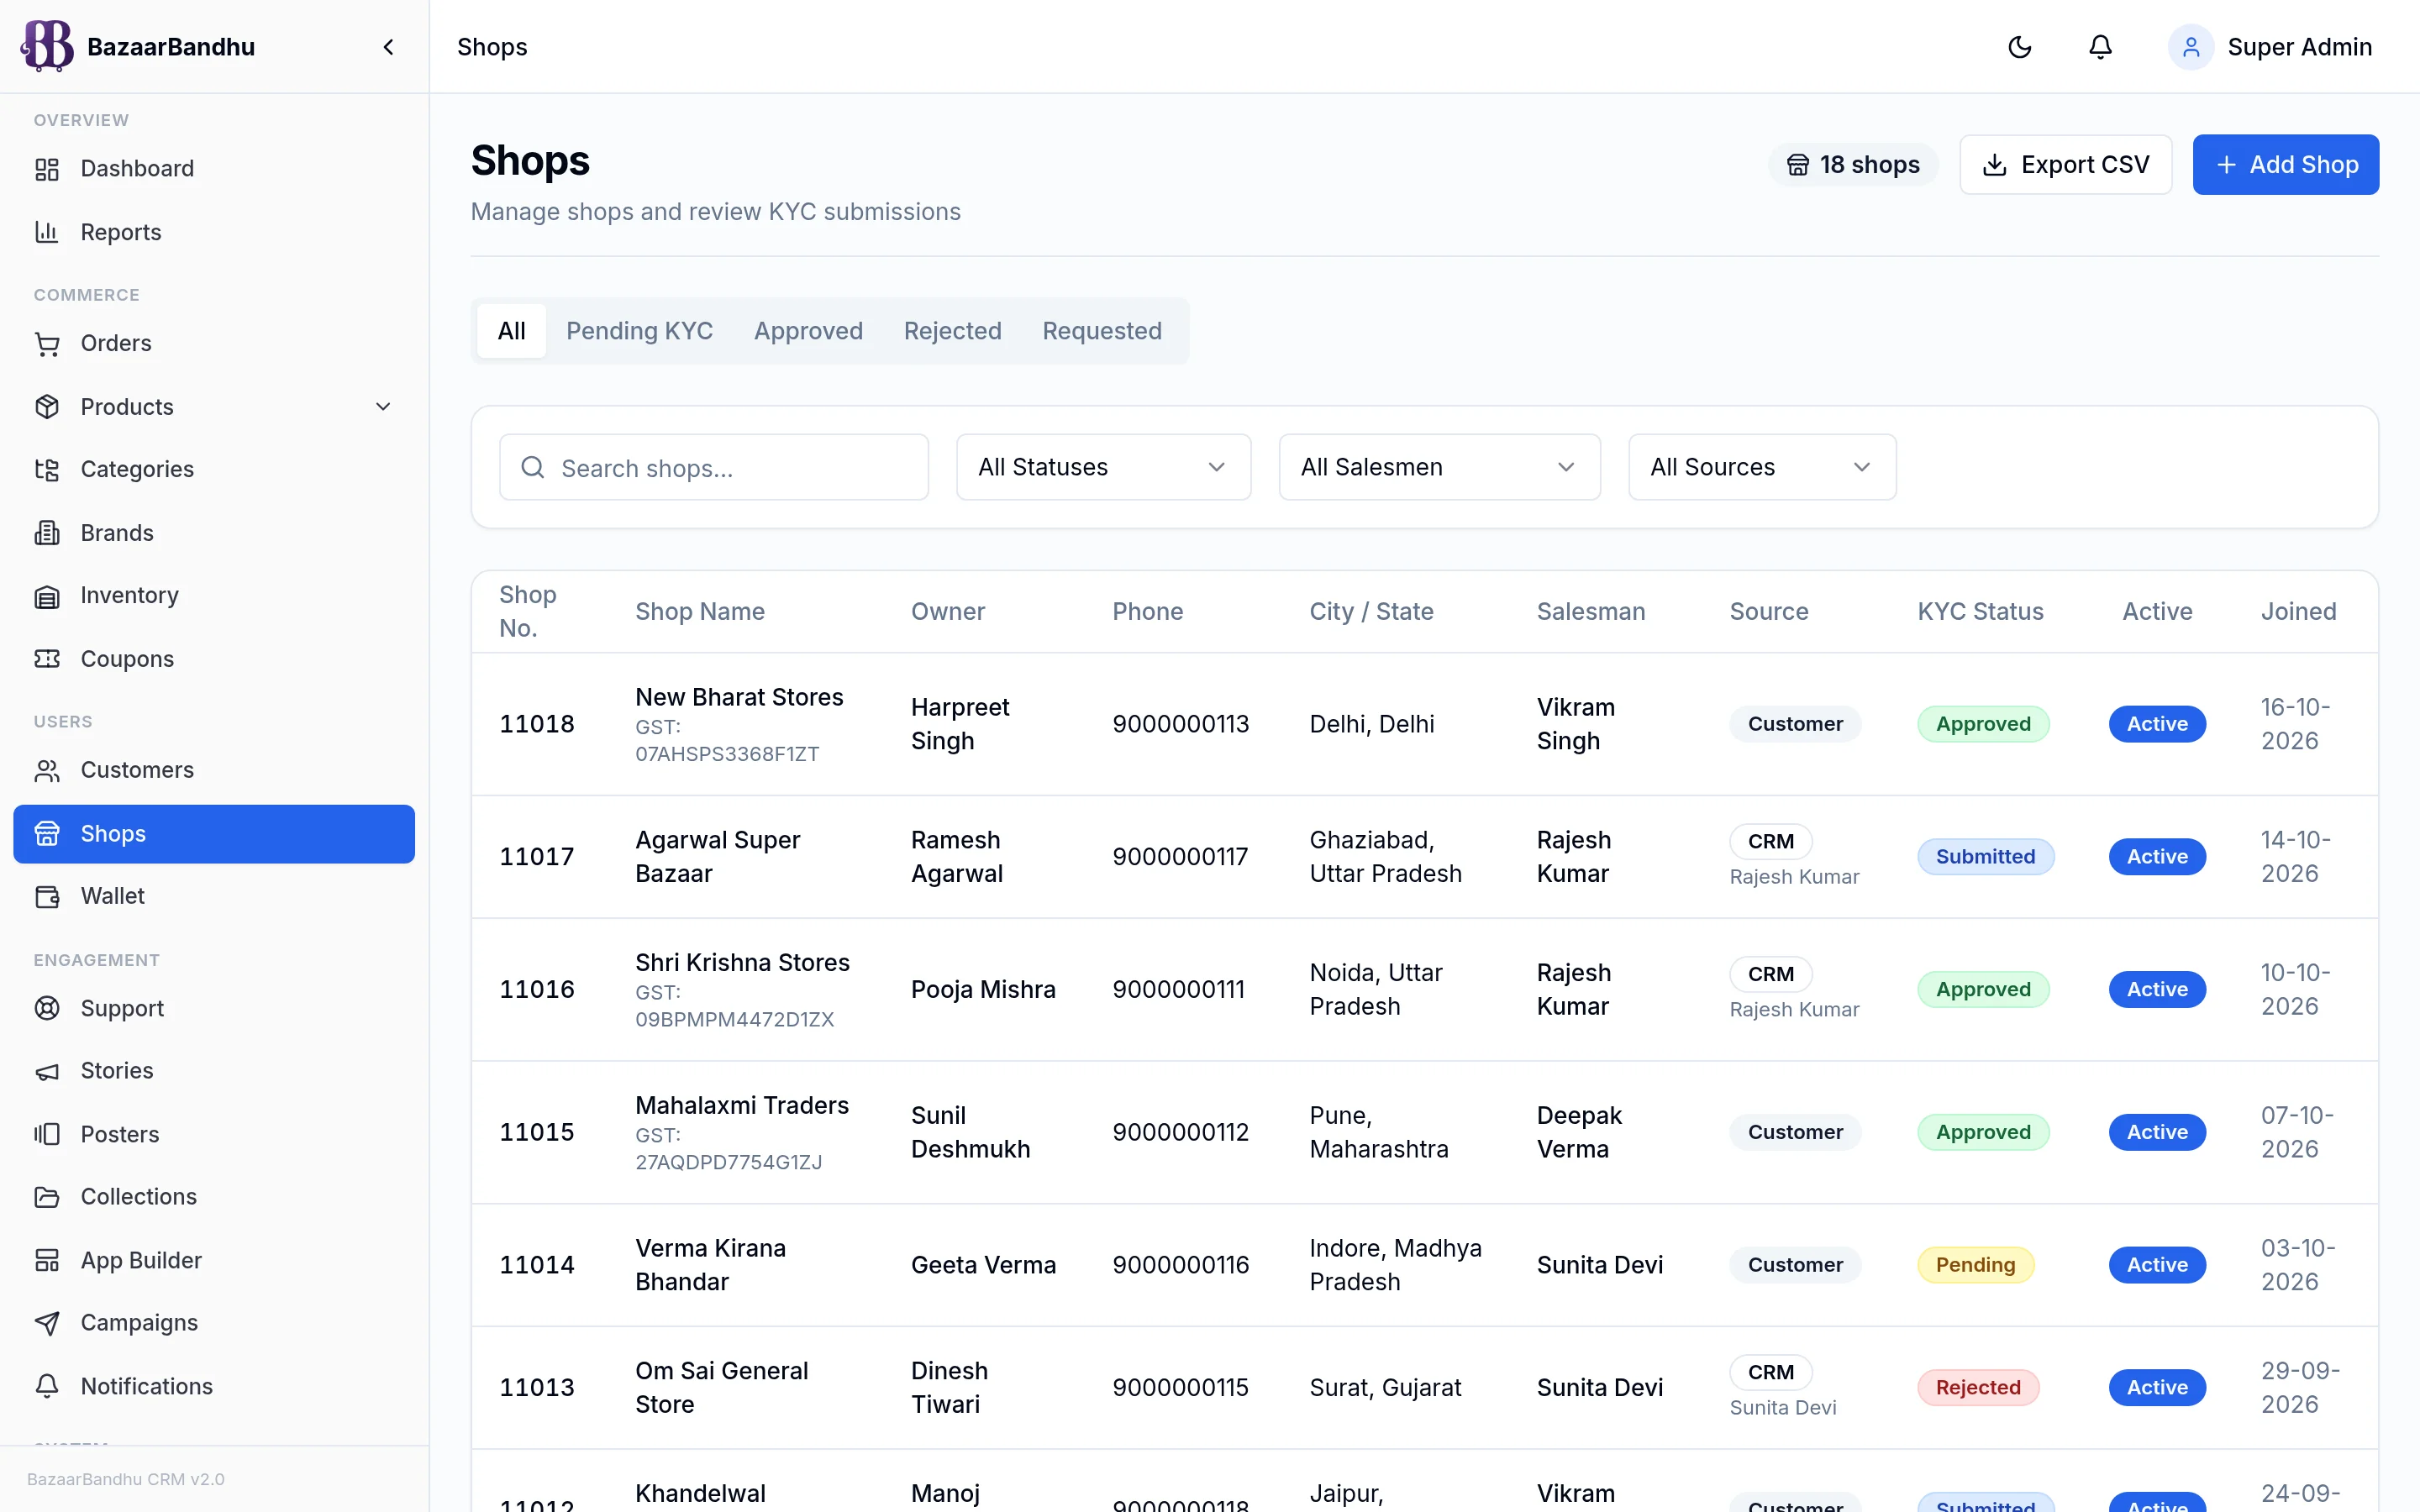2420x1512 pixels.
Task: Click the Search shops input field
Action: (x=714, y=467)
